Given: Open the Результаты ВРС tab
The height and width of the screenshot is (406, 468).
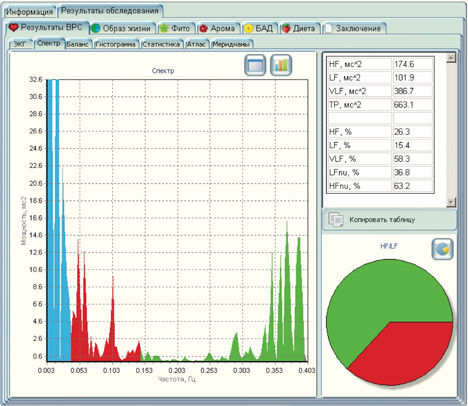Looking at the screenshot, I should (x=48, y=27).
